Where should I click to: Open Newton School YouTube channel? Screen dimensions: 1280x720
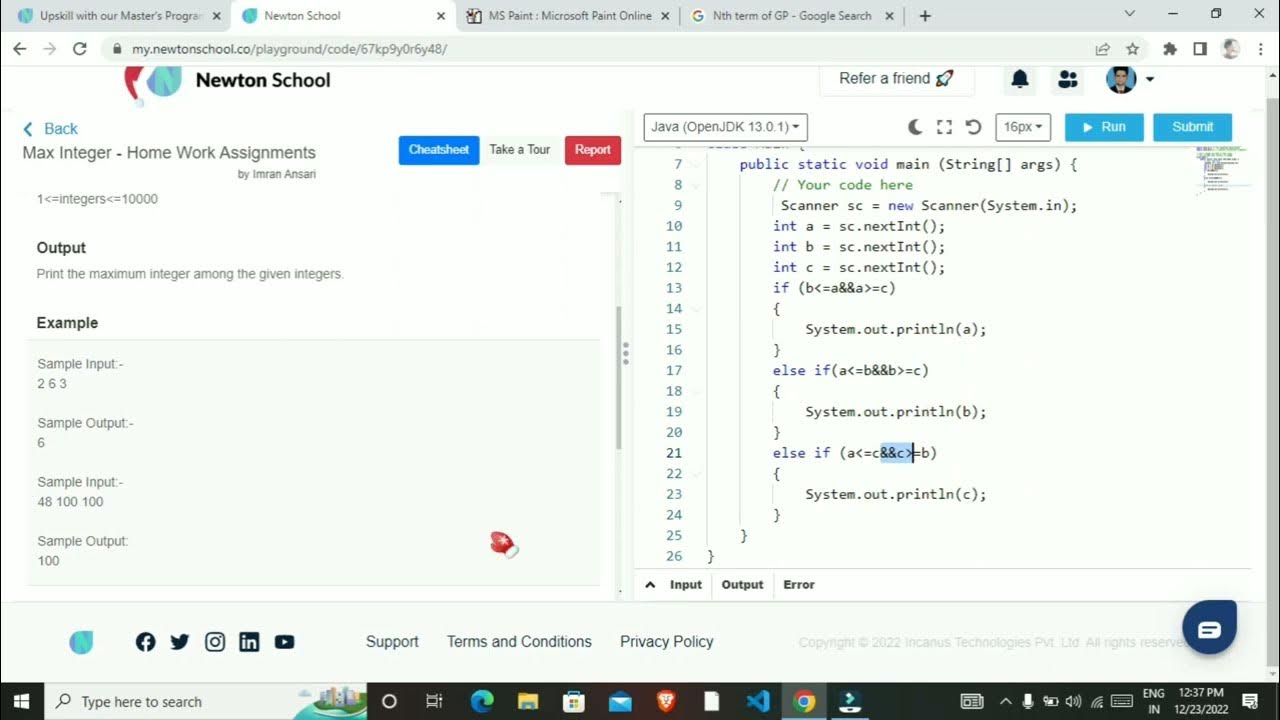point(284,642)
